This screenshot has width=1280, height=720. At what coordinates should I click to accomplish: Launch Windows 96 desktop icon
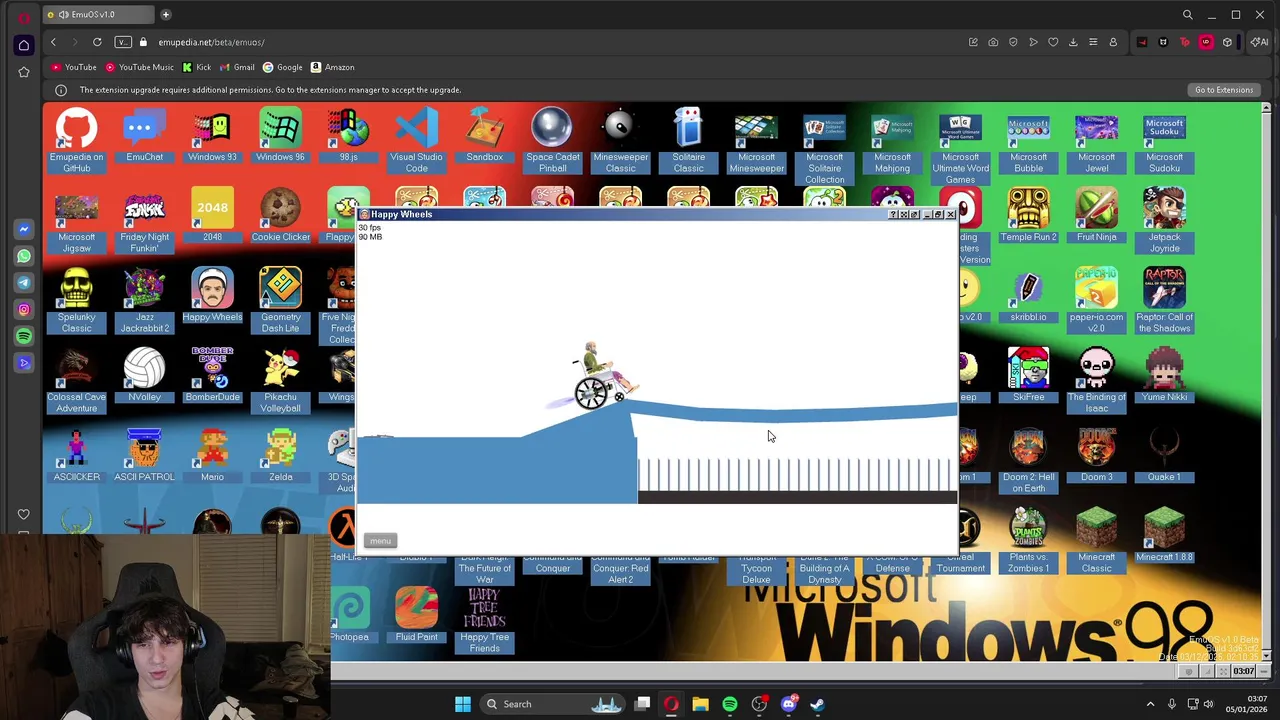click(x=280, y=135)
